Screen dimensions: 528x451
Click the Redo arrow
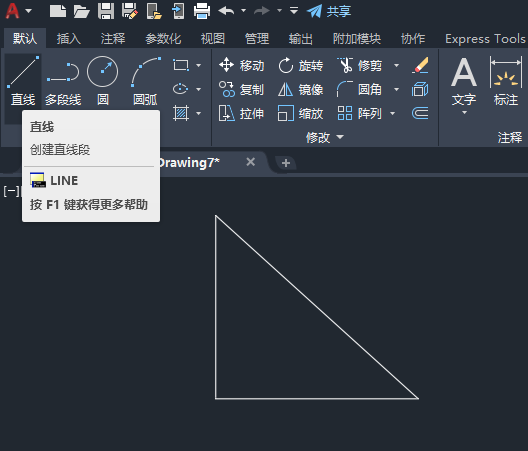click(x=262, y=11)
